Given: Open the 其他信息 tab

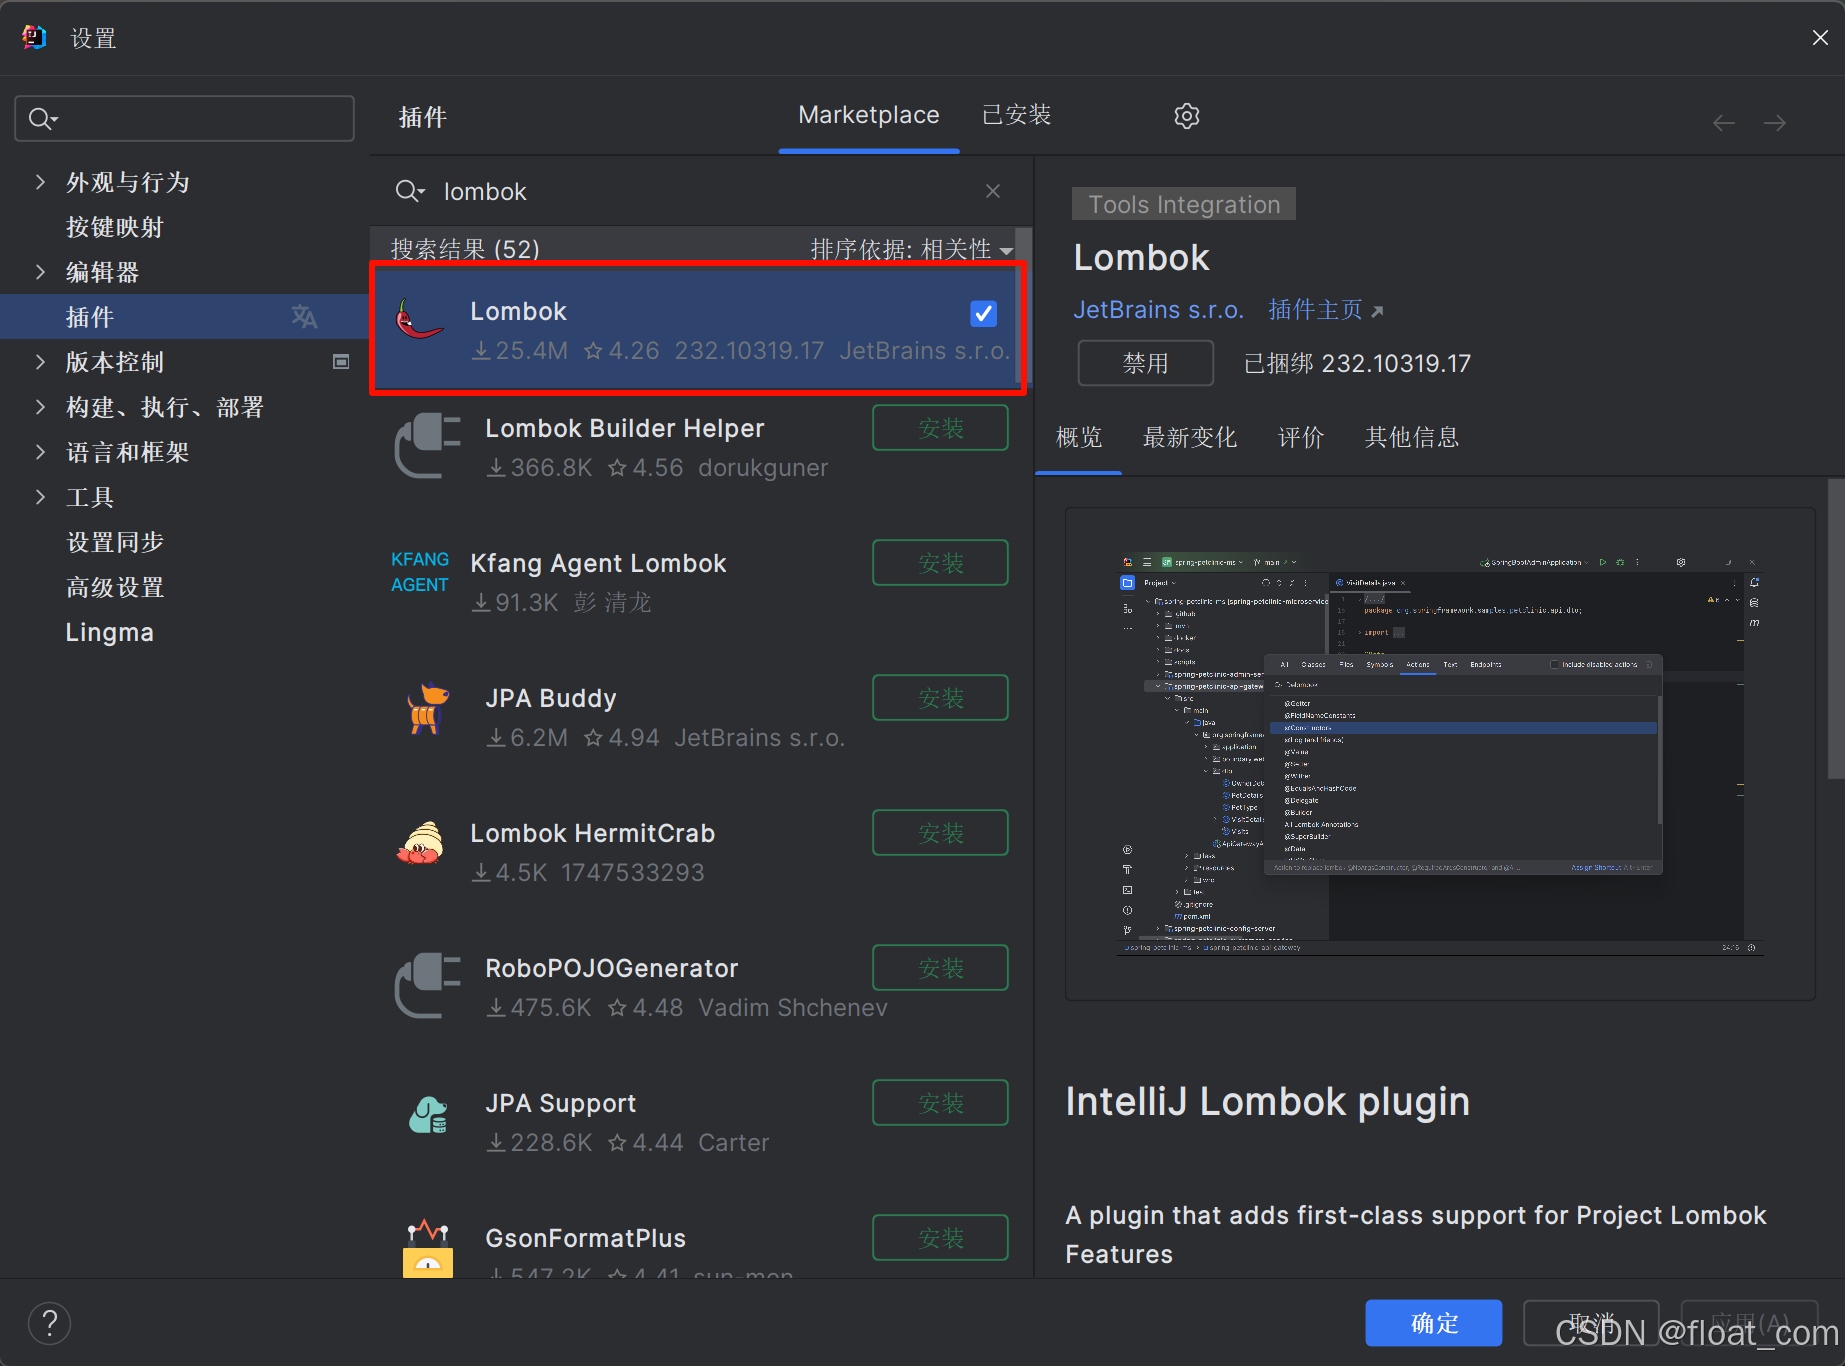Looking at the screenshot, I should (1411, 437).
